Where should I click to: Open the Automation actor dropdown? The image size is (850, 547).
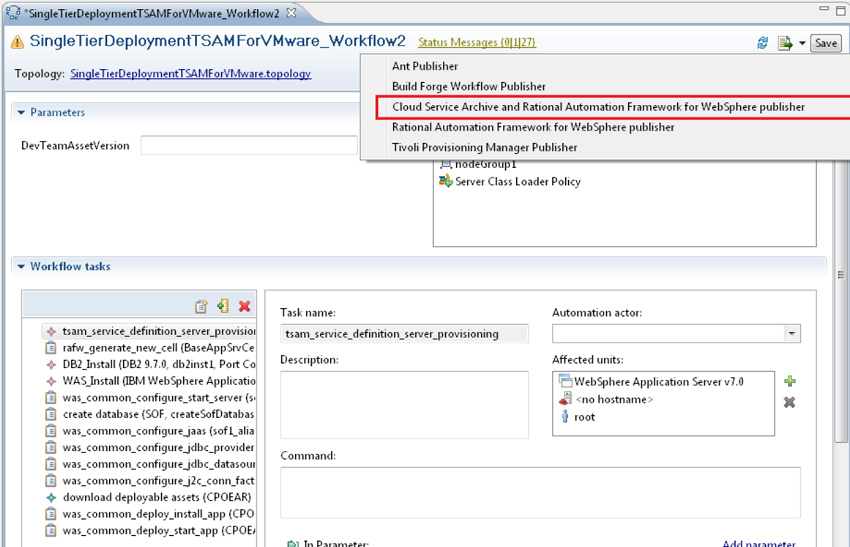coord(792,333)
